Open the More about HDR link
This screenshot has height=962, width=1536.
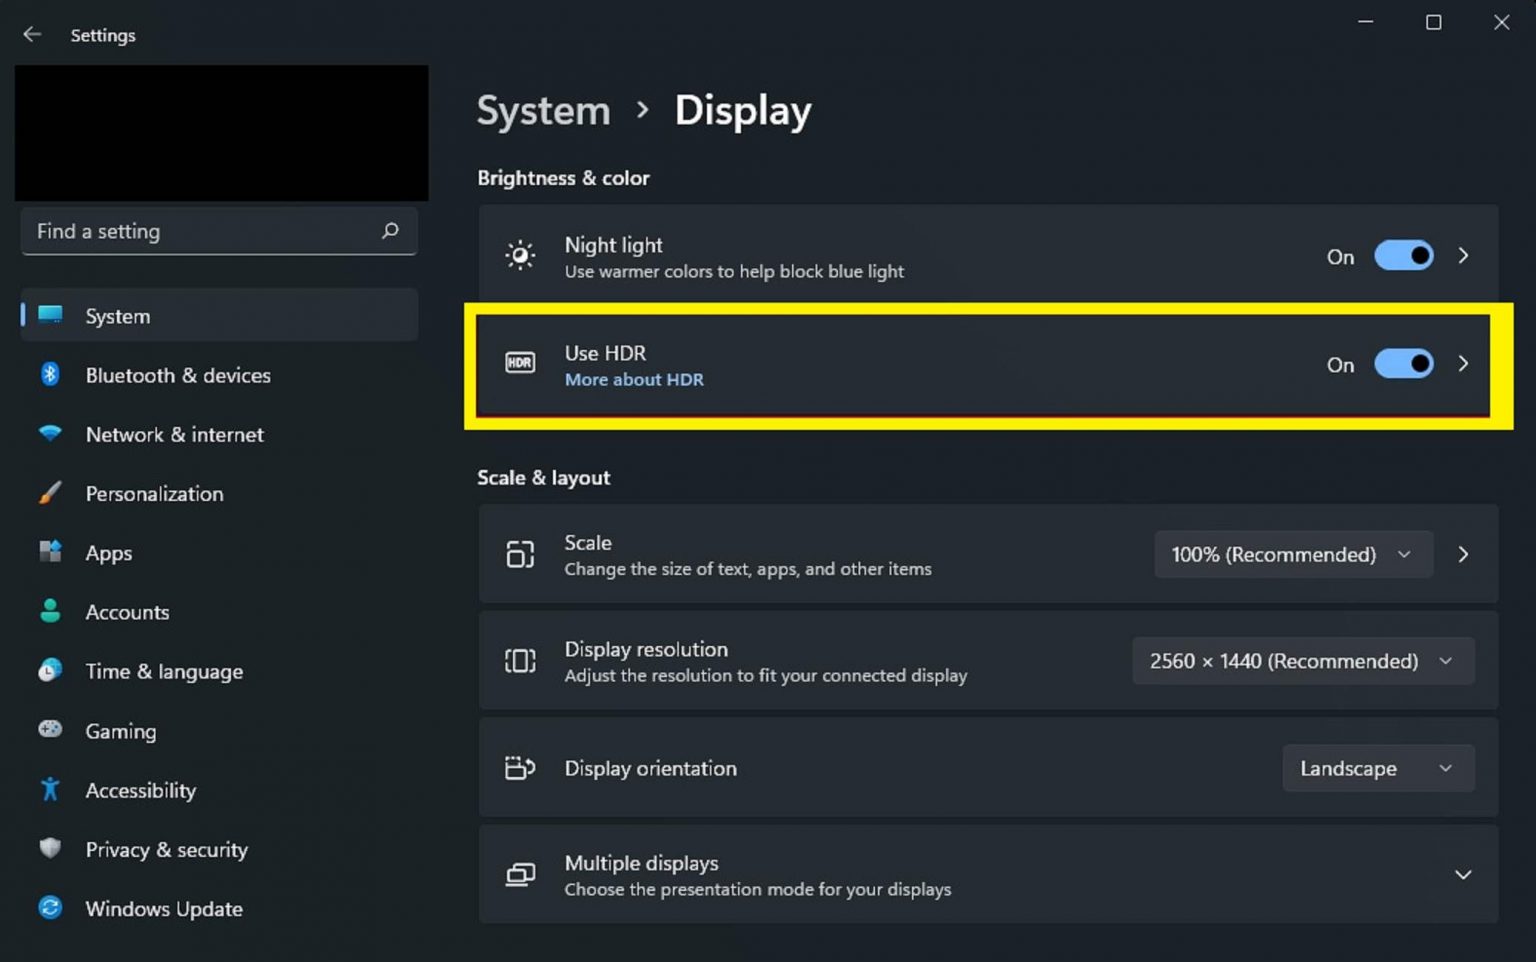tap(634, 379)
